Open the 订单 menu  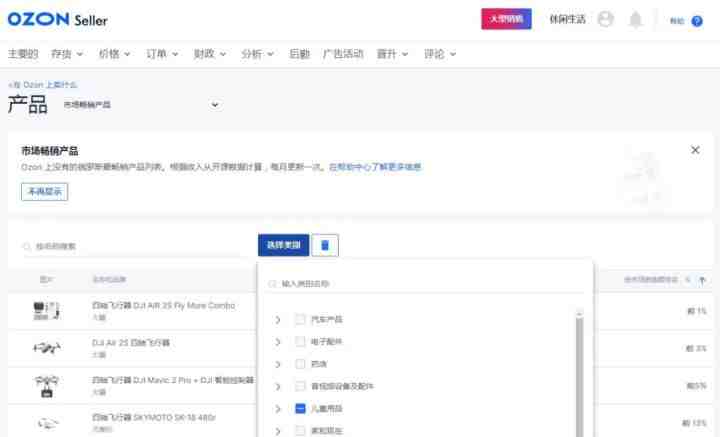coord(162,54)
